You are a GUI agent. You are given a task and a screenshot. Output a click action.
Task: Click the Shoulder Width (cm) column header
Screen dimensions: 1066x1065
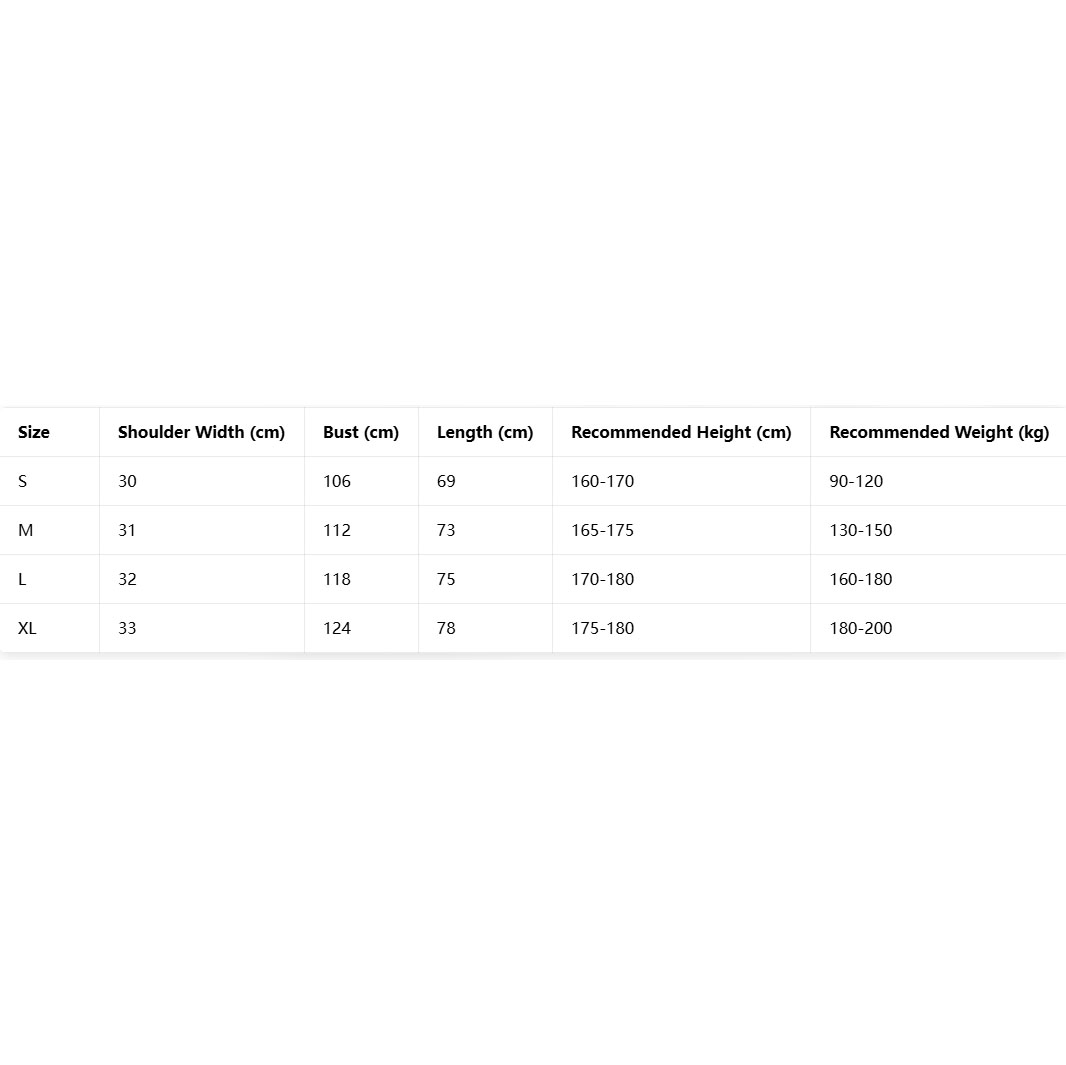click(x=201, y=432)
